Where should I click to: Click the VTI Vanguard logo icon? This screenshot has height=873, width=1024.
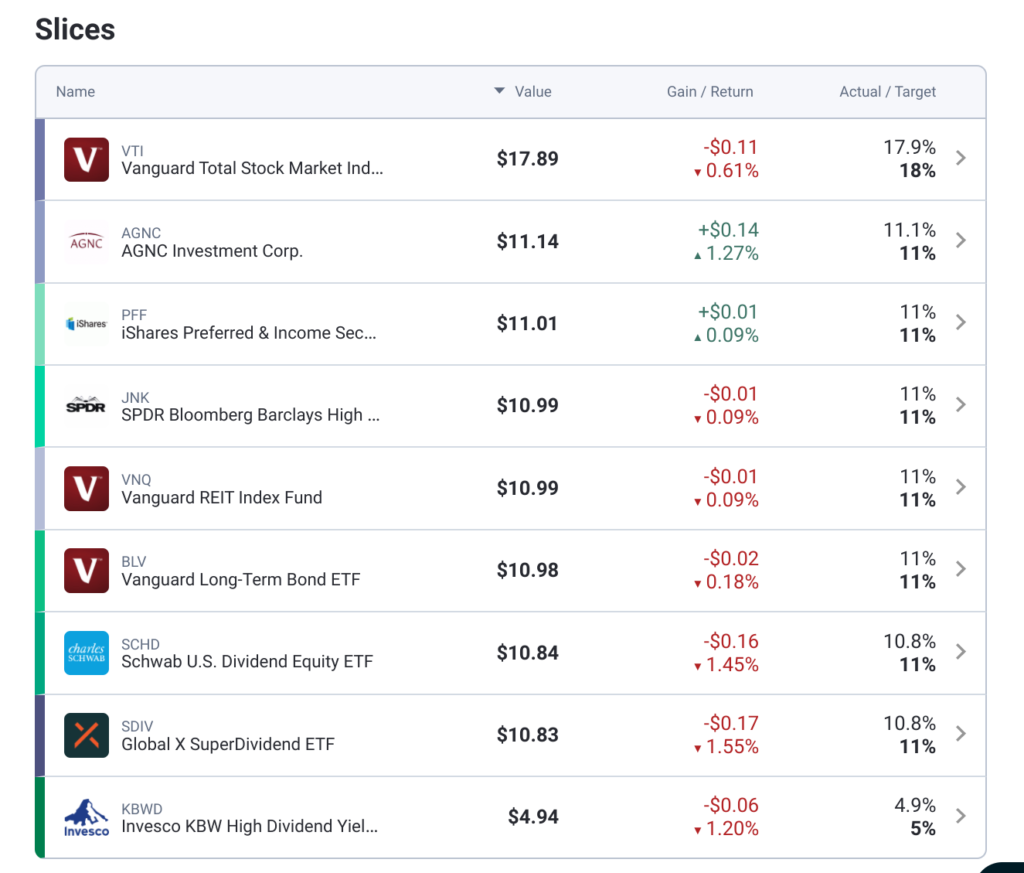point(86,160)
